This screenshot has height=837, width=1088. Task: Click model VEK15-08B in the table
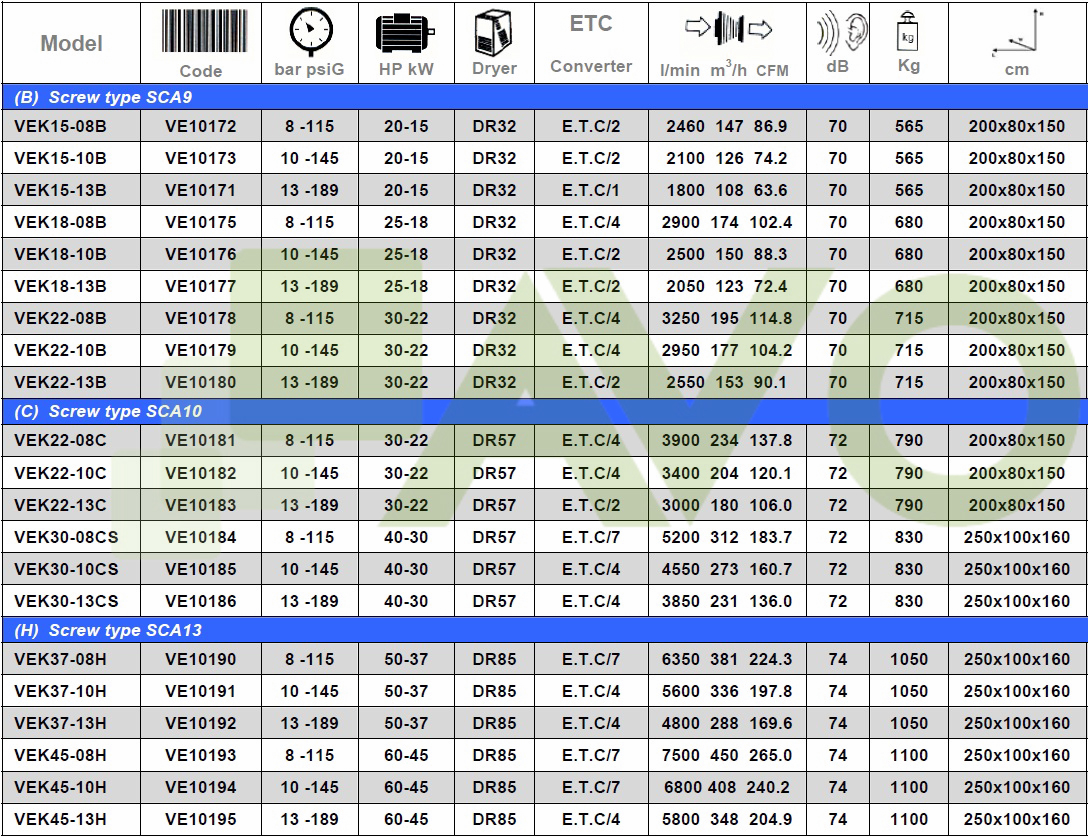[x=60, y=127]
